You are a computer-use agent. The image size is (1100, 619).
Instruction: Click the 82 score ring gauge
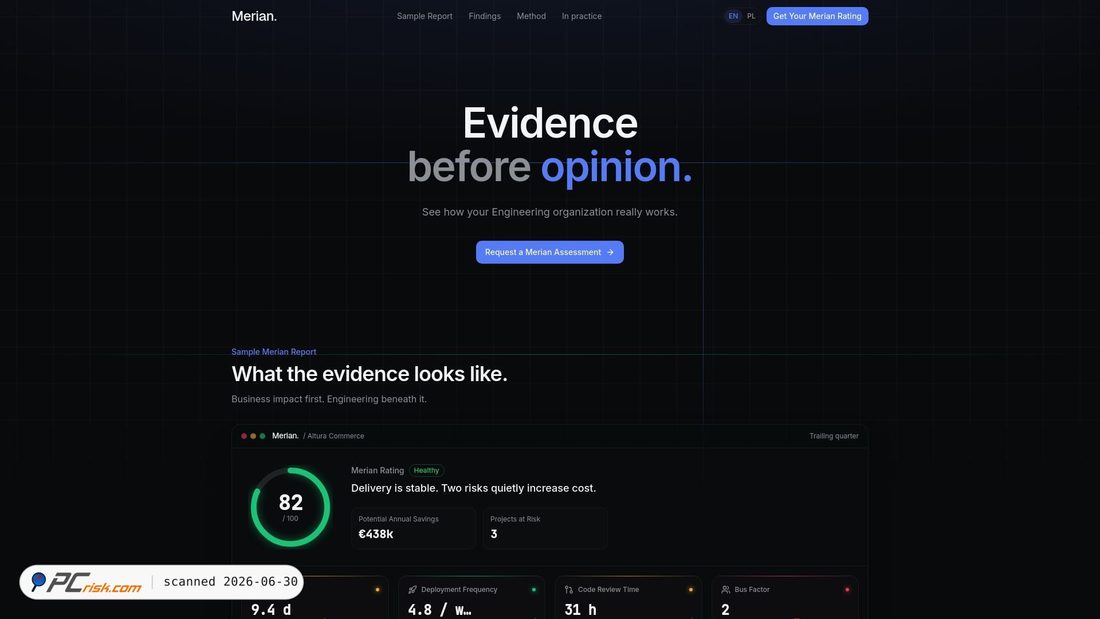tap(290, 507)
